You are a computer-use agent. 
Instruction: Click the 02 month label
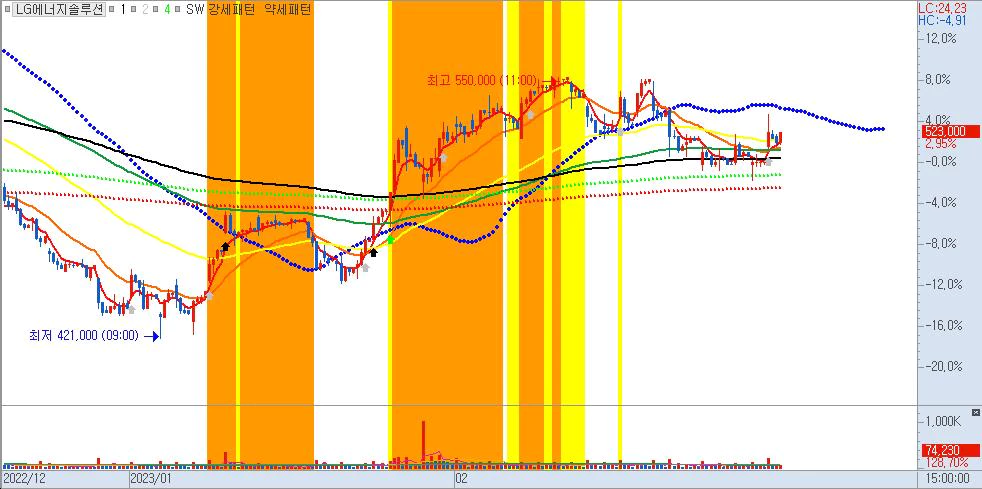coord(461,479)
